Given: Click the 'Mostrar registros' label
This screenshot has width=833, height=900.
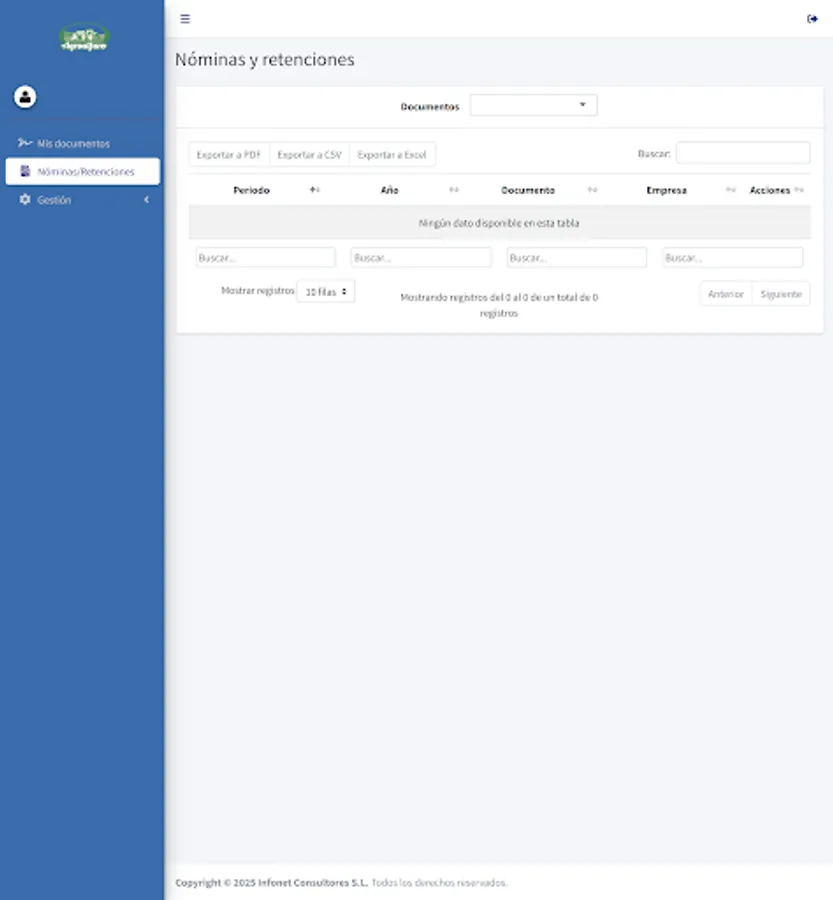Looking at the screenshot, I should [x=258, y=290].
